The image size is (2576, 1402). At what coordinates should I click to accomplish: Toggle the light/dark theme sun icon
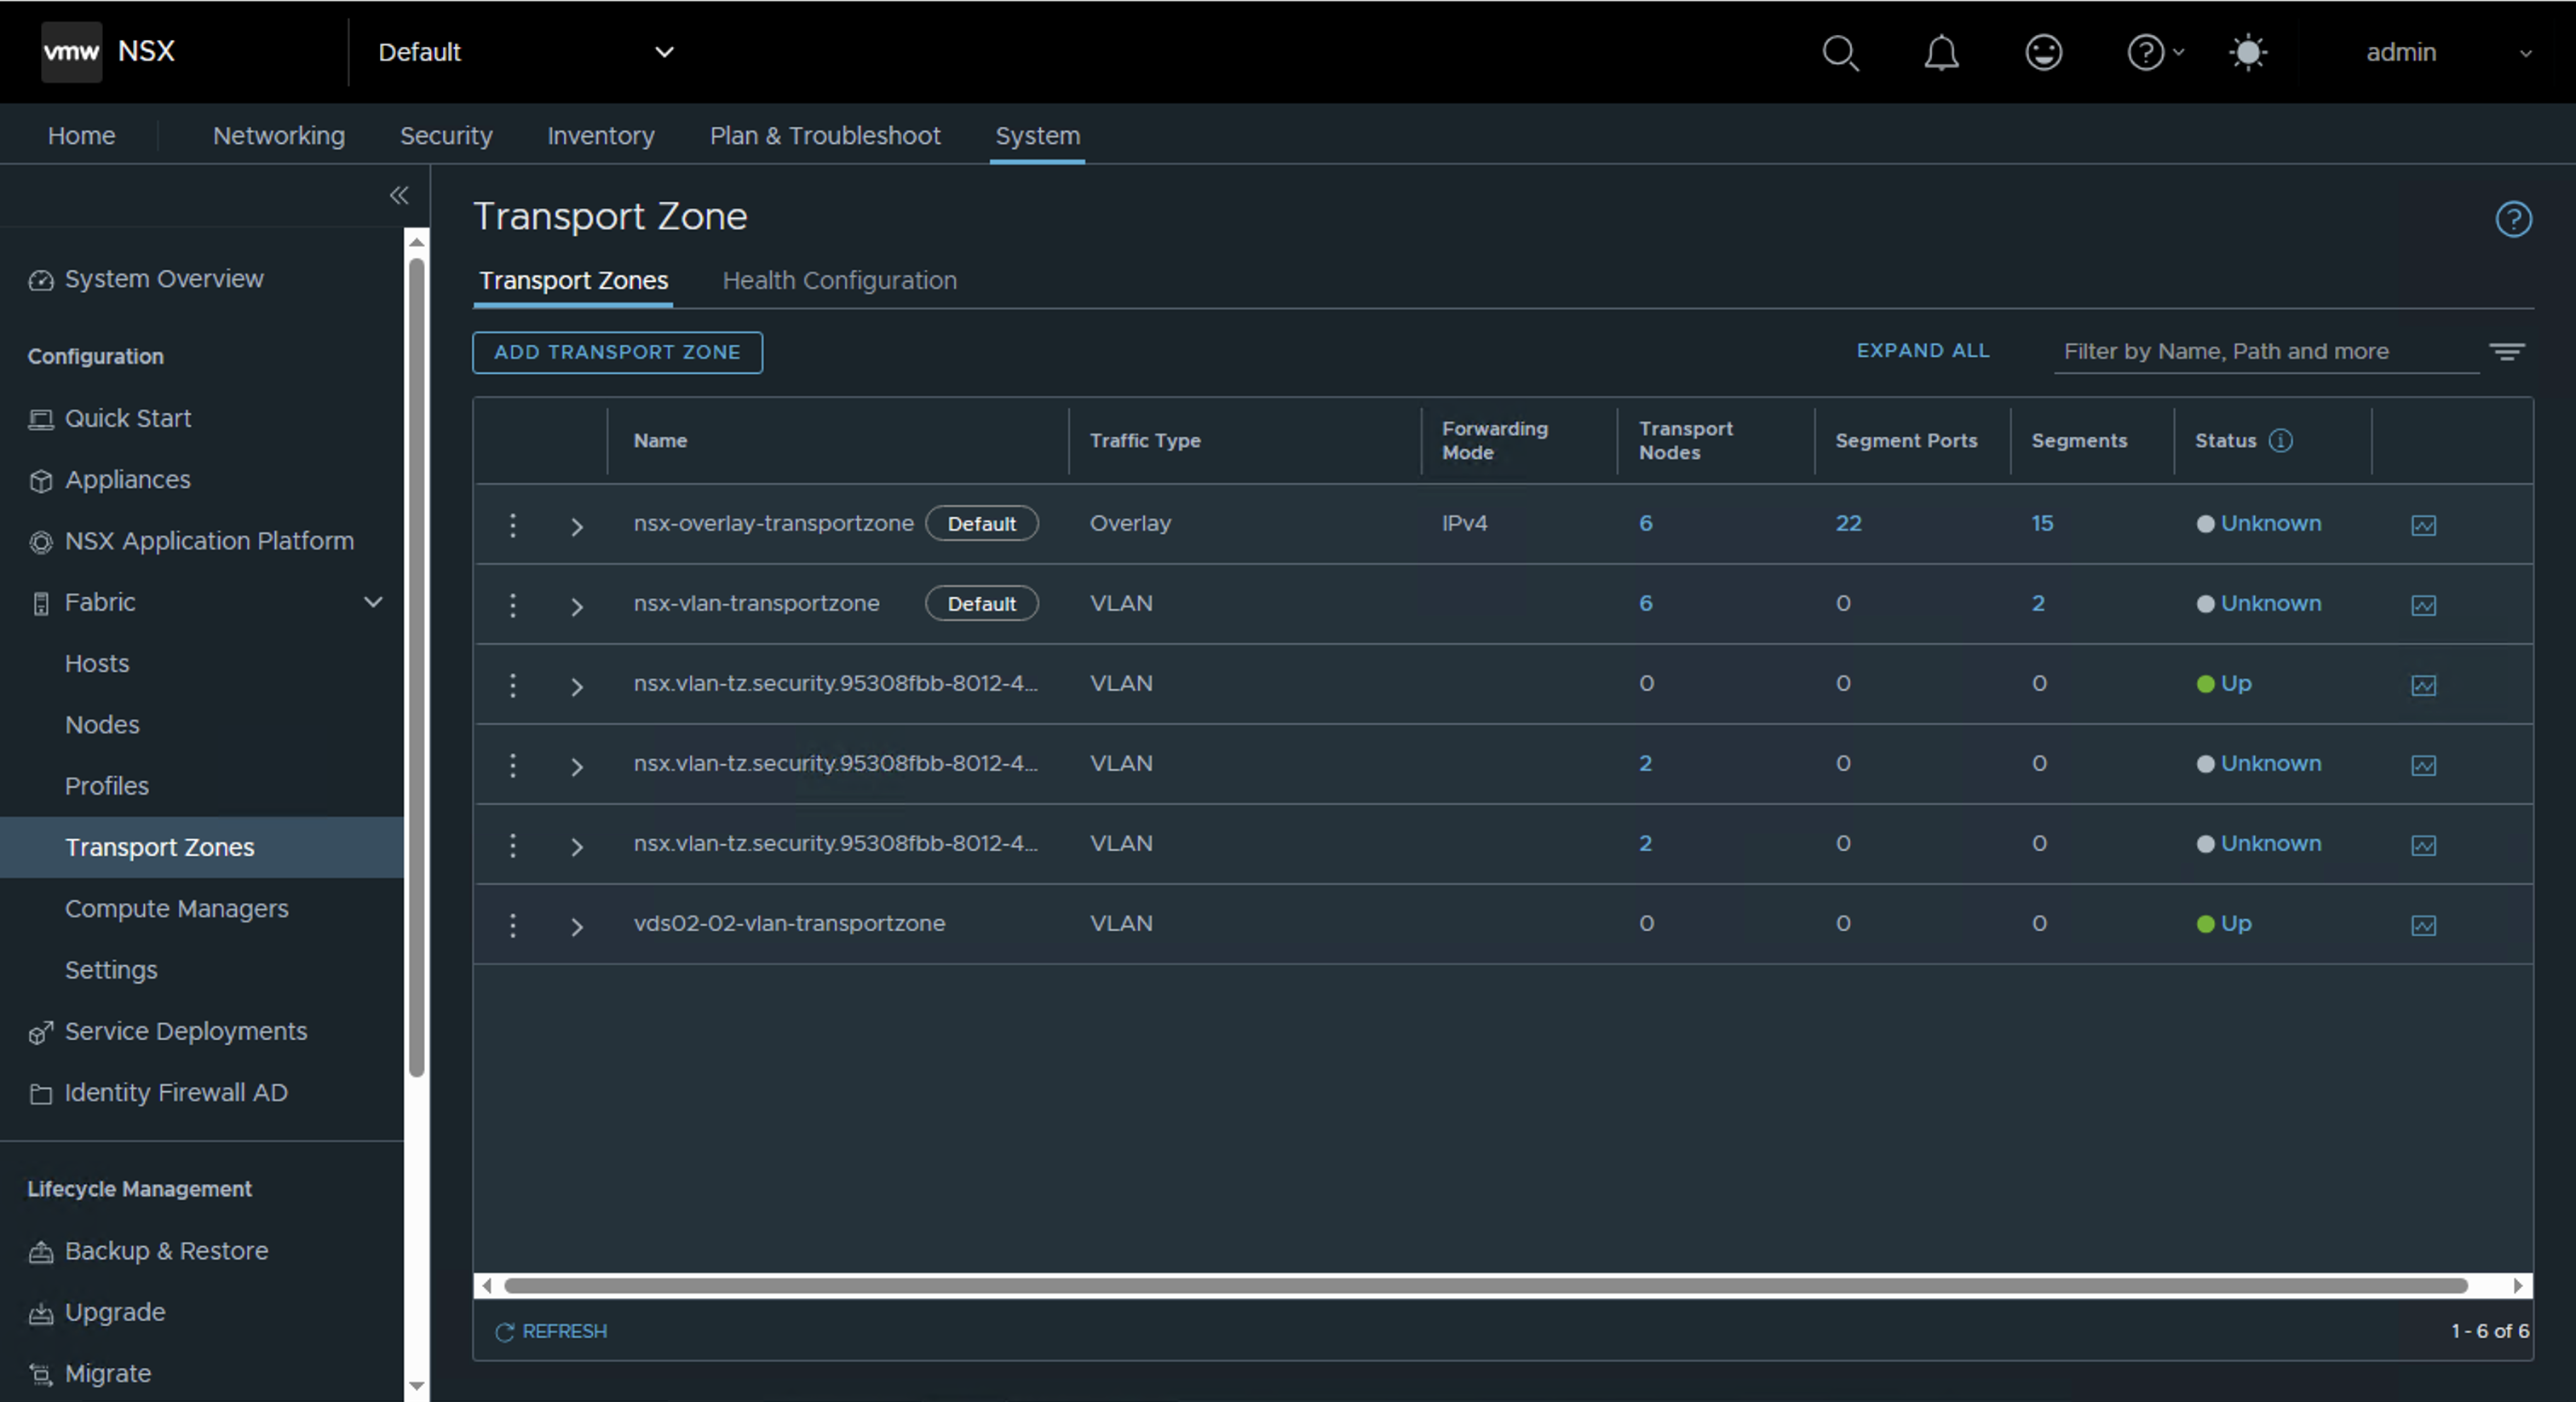tap(2247, 53)
